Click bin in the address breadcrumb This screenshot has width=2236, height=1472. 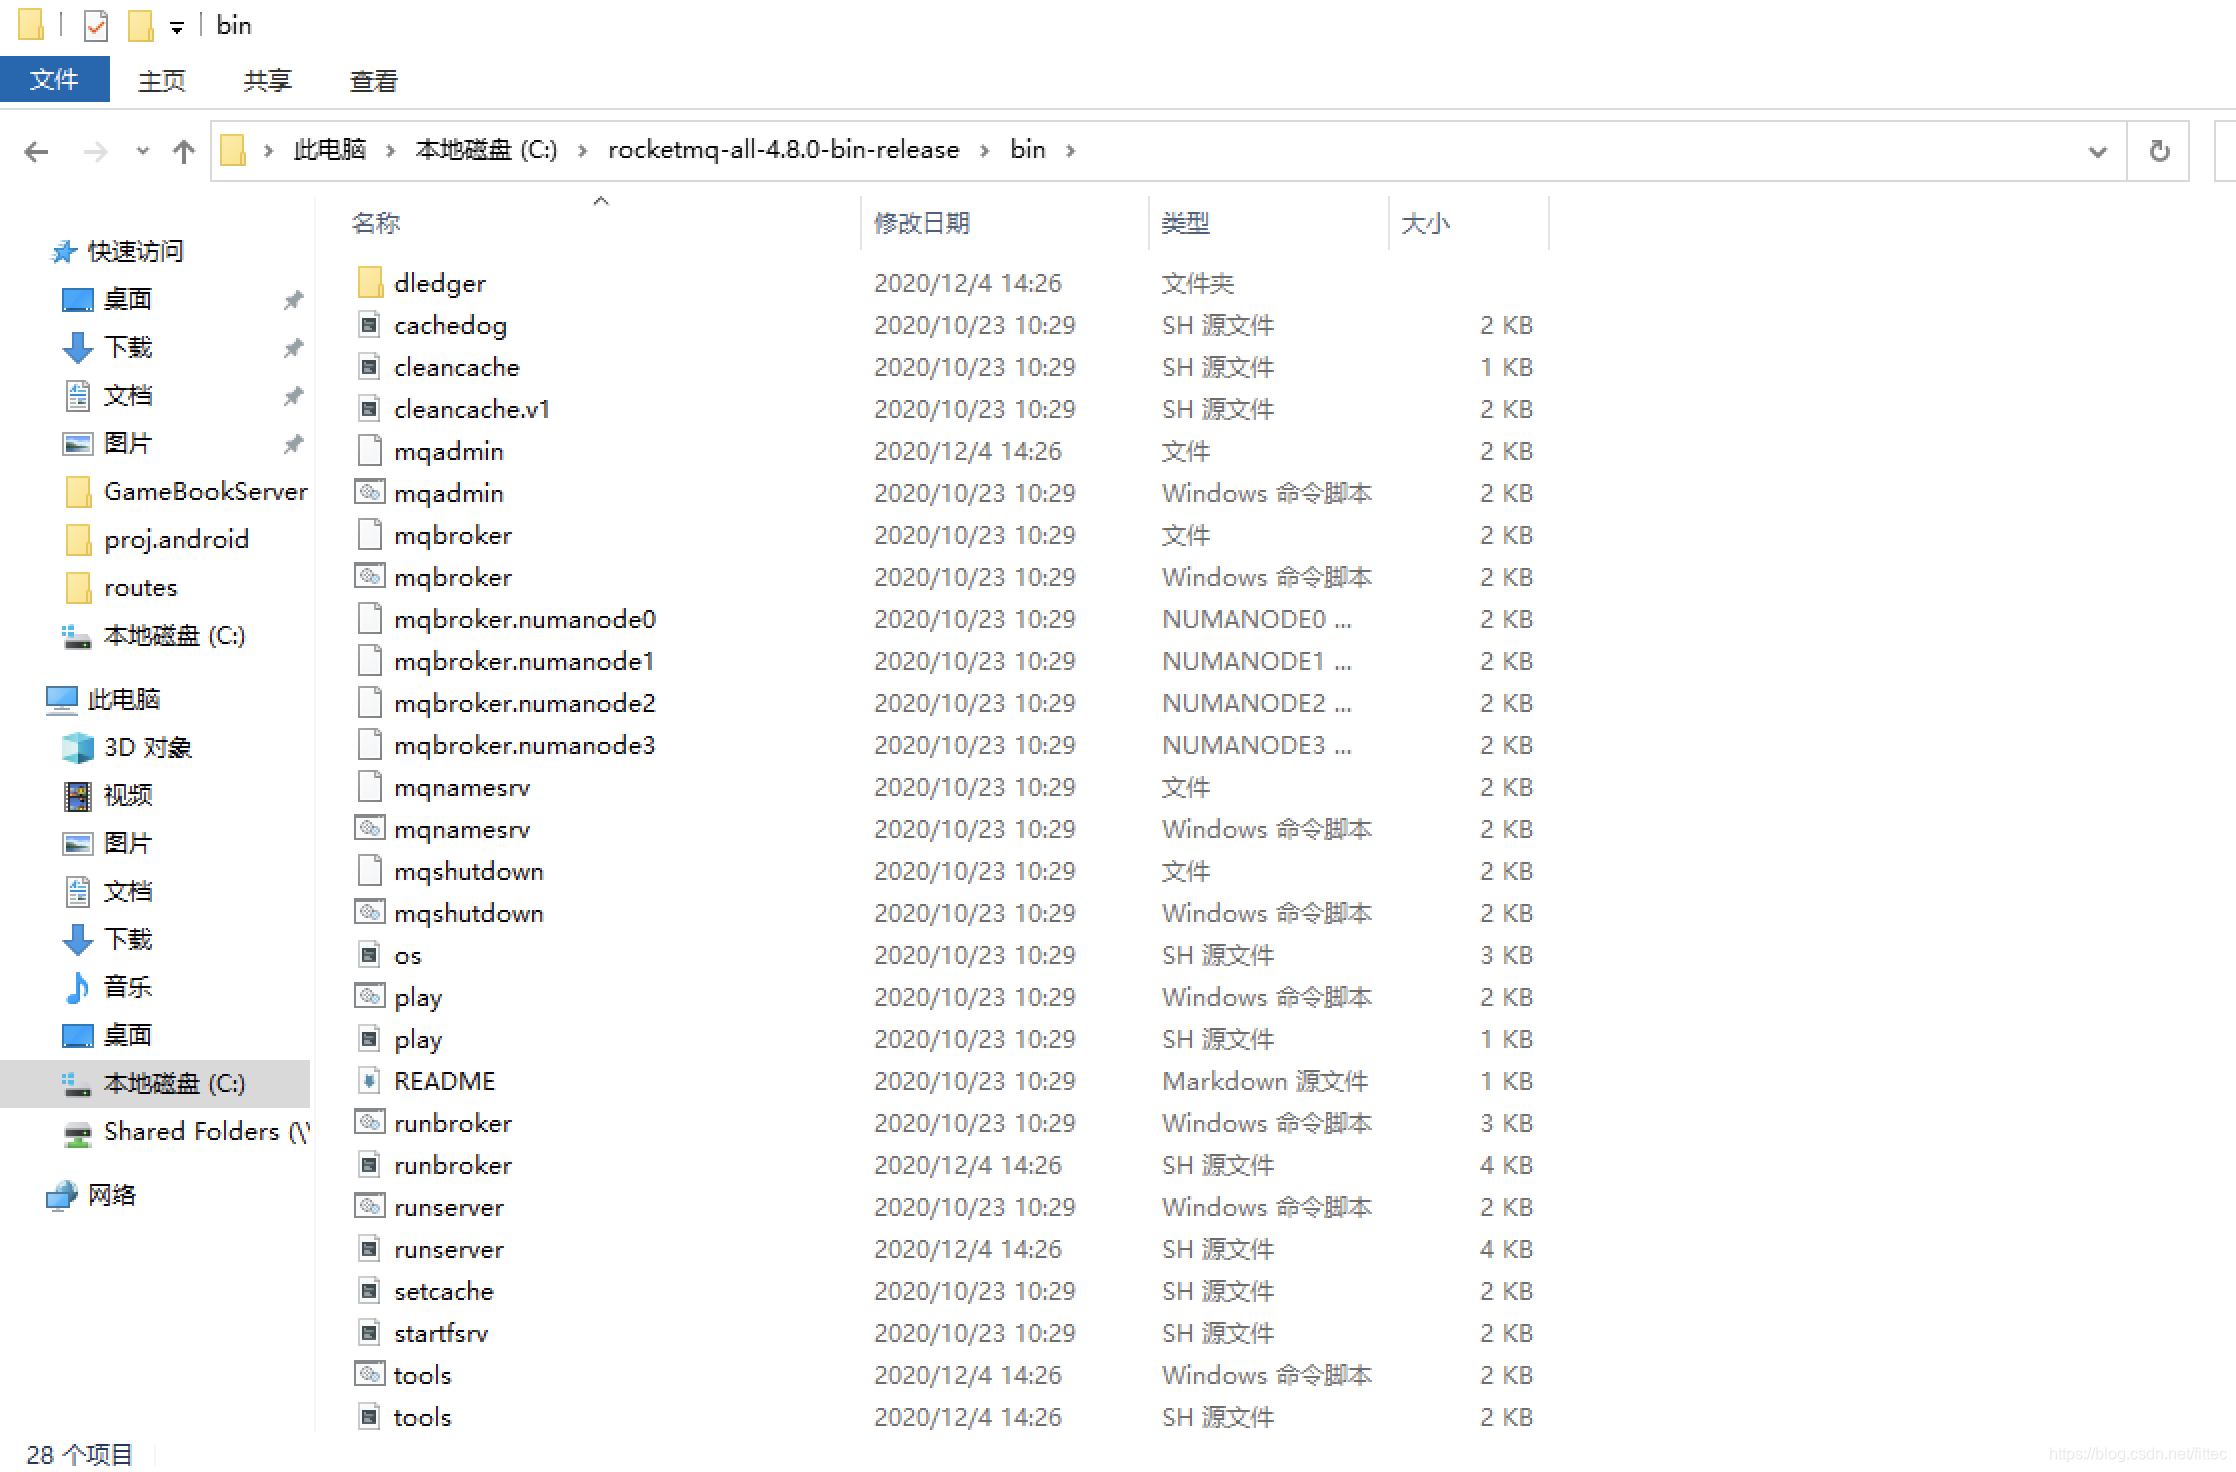[1027, 150]
